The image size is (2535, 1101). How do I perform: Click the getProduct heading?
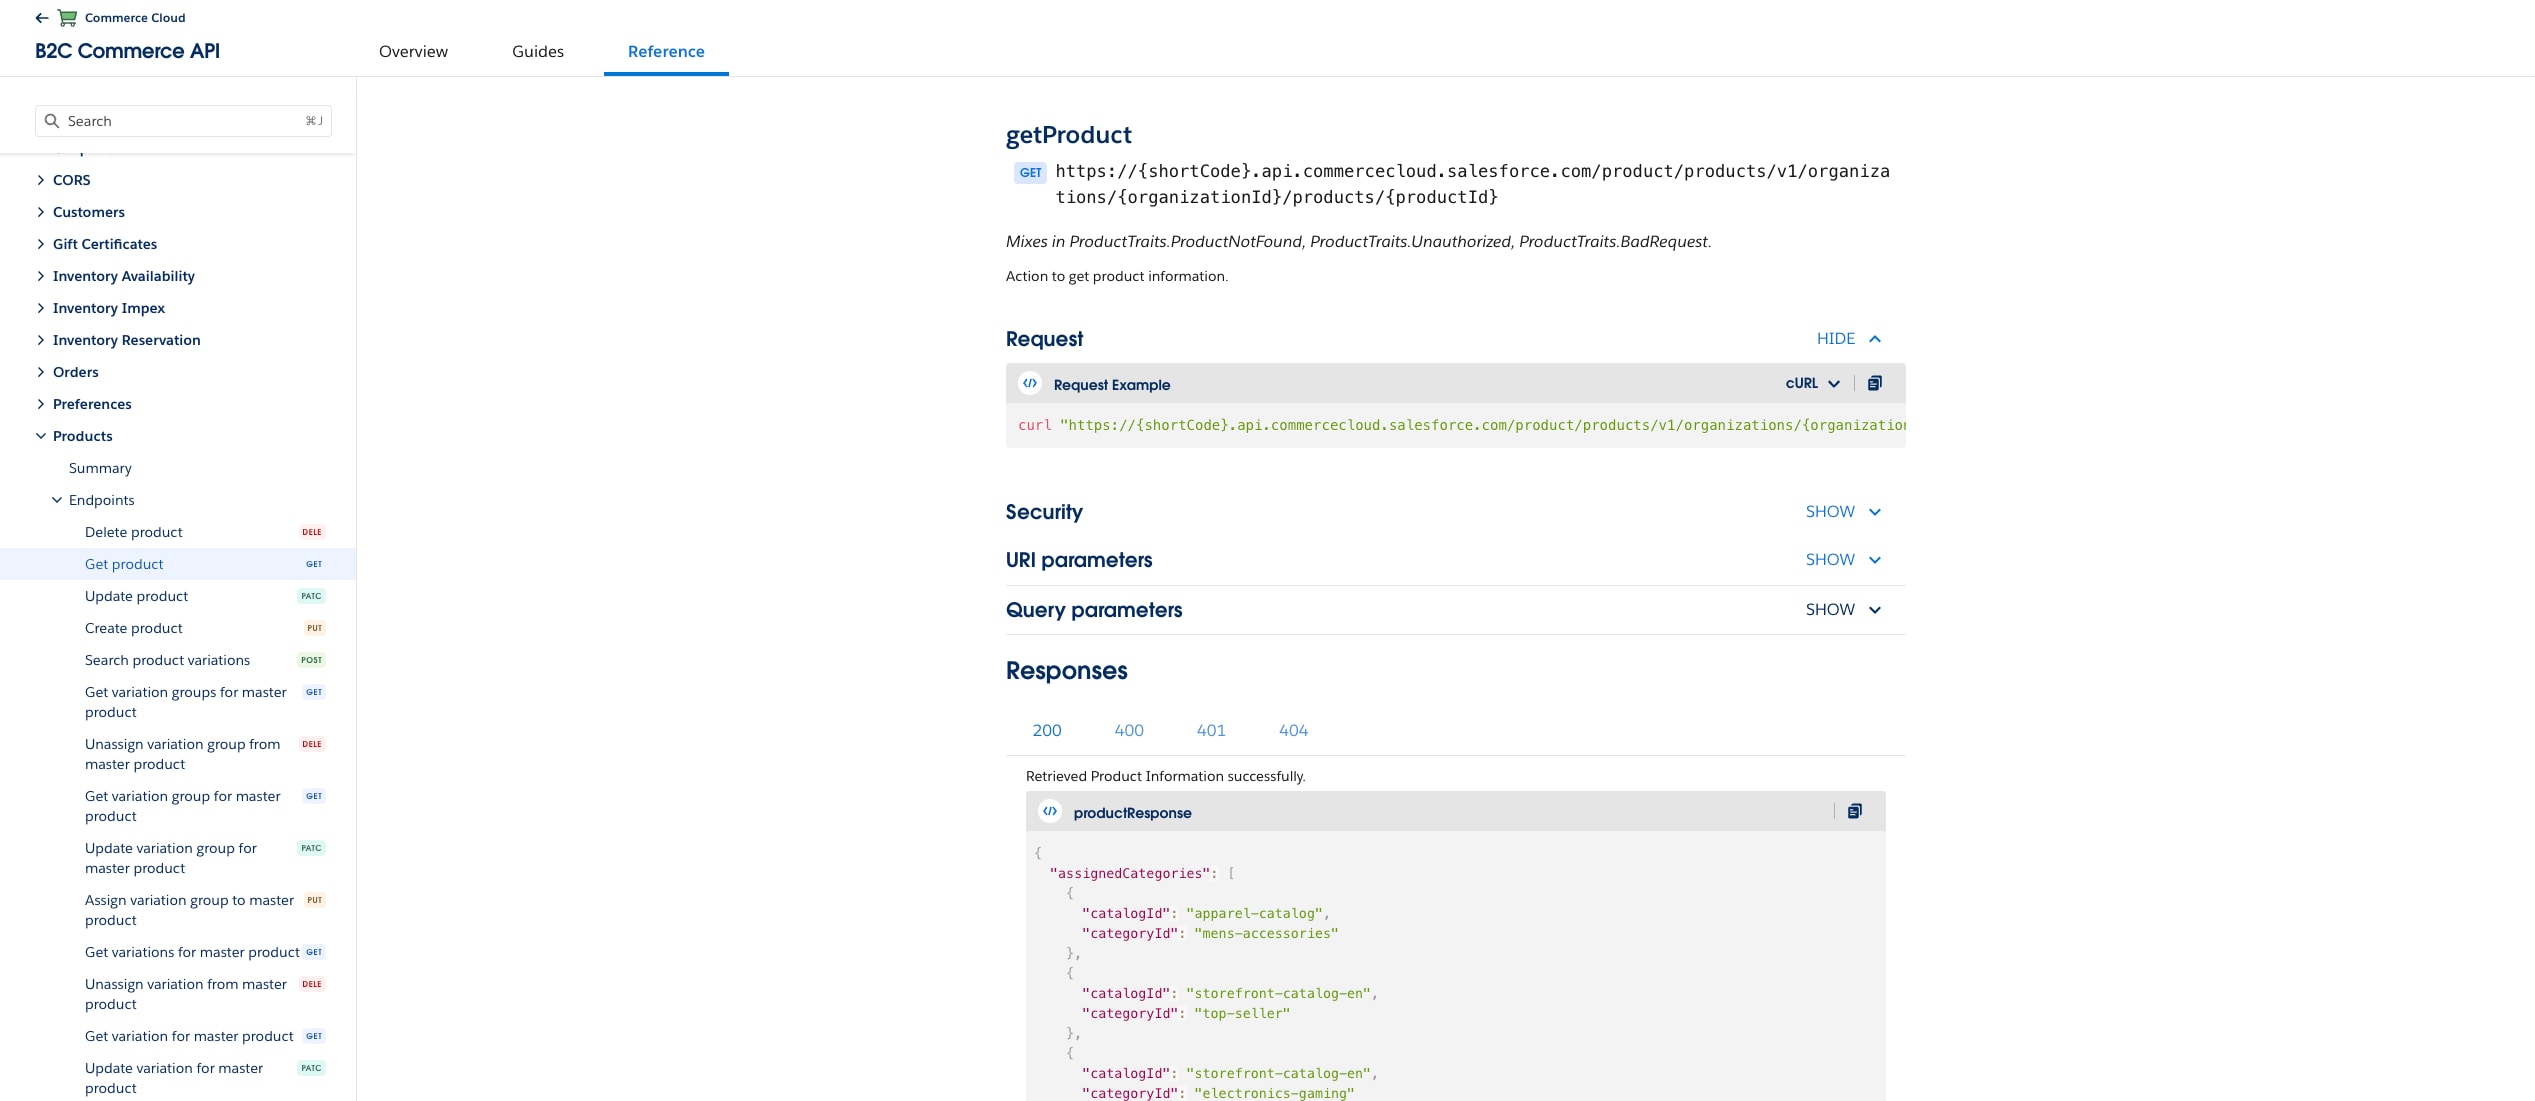1068,135
